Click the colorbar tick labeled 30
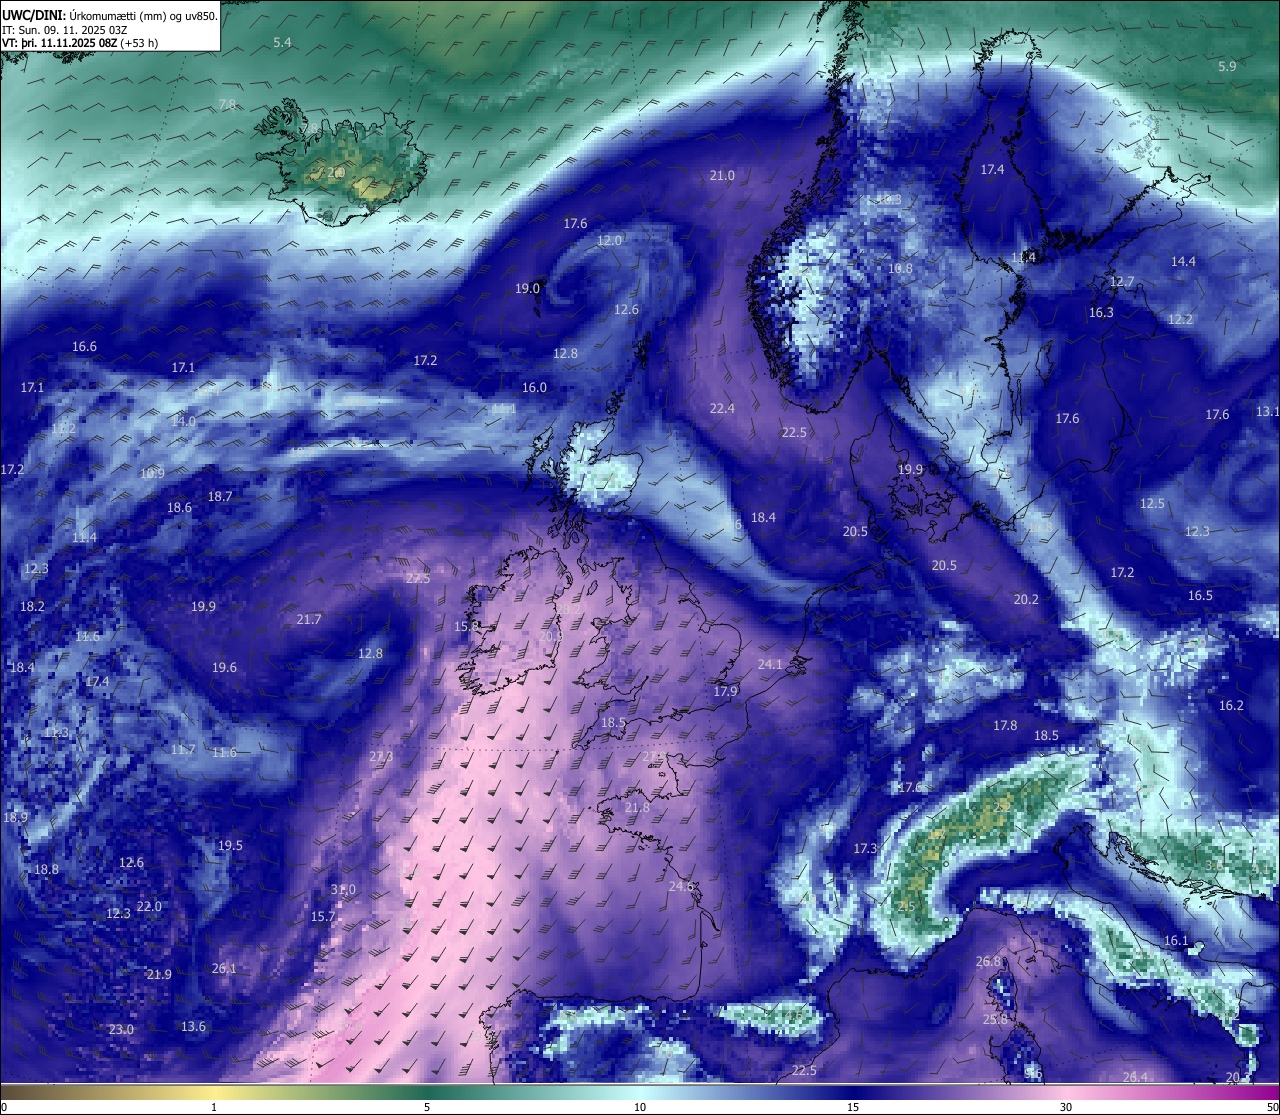This screenshot has width=1280, height=1115. (x=1066, y=1106)
